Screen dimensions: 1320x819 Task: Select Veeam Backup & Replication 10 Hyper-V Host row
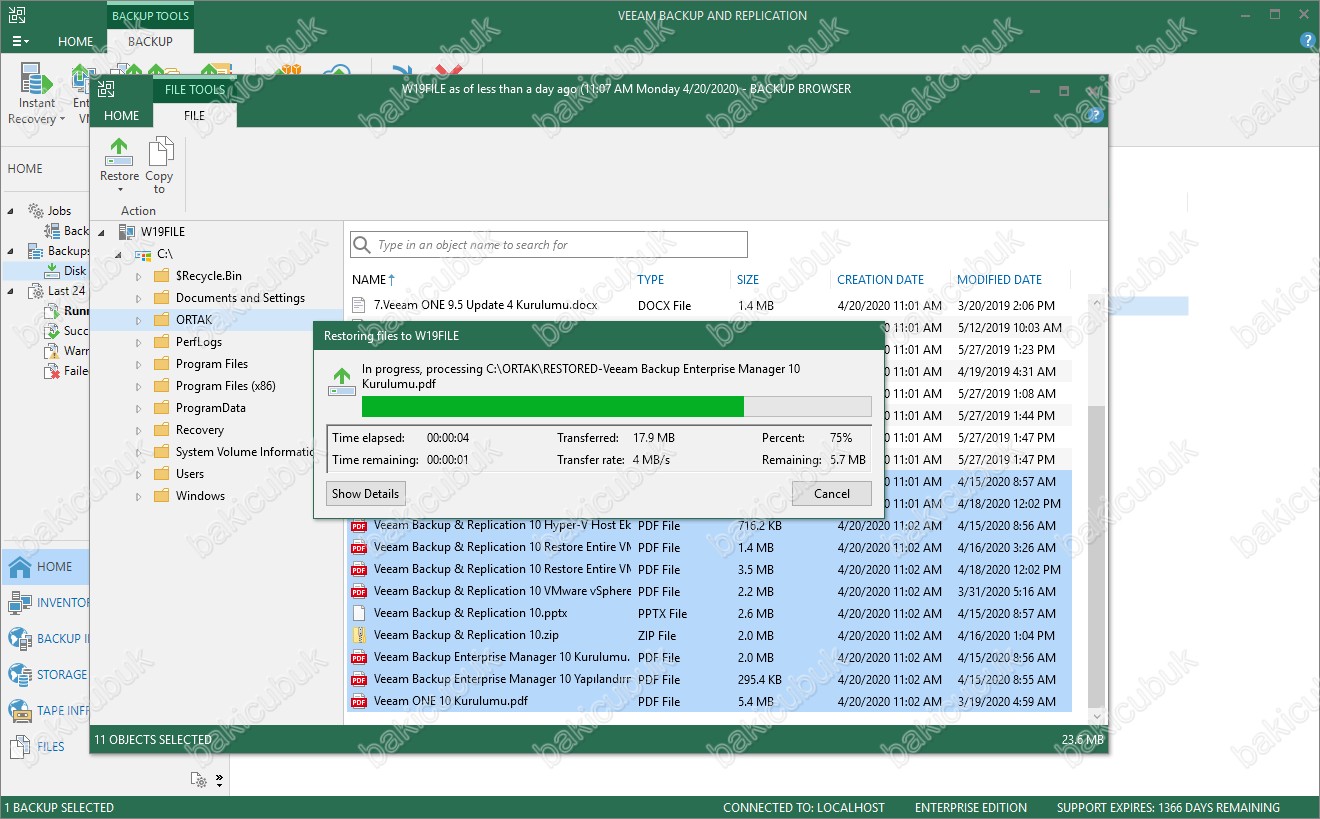710,525
